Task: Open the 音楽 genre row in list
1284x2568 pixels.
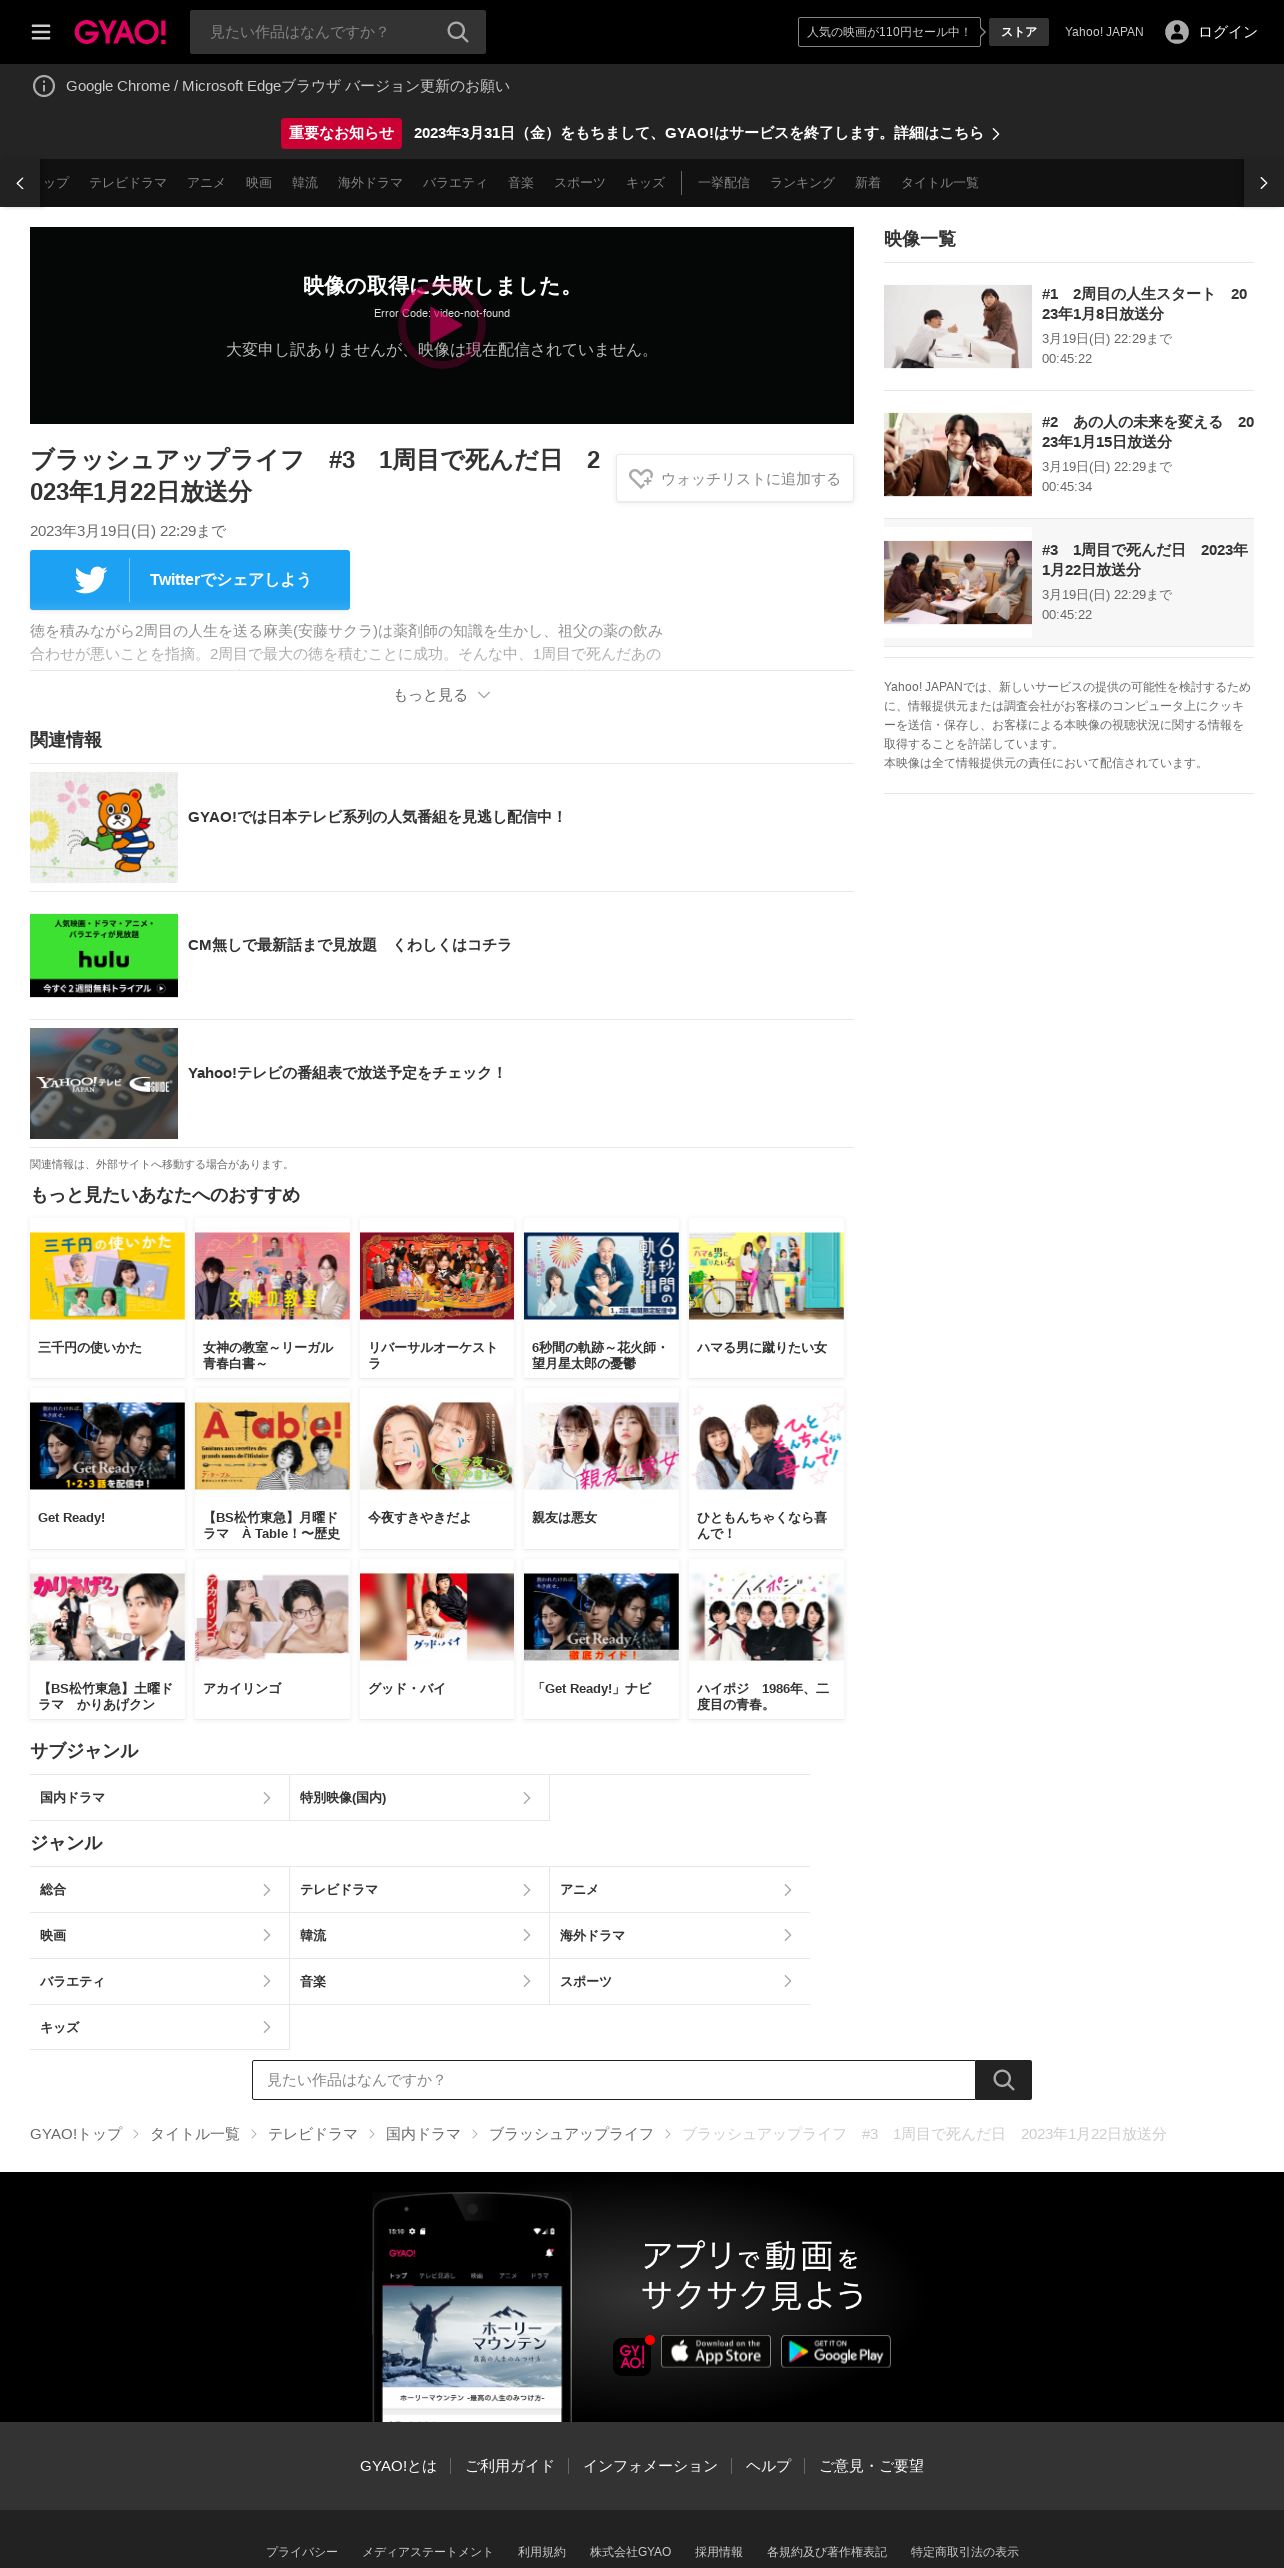Action: tap(419, 1982)
